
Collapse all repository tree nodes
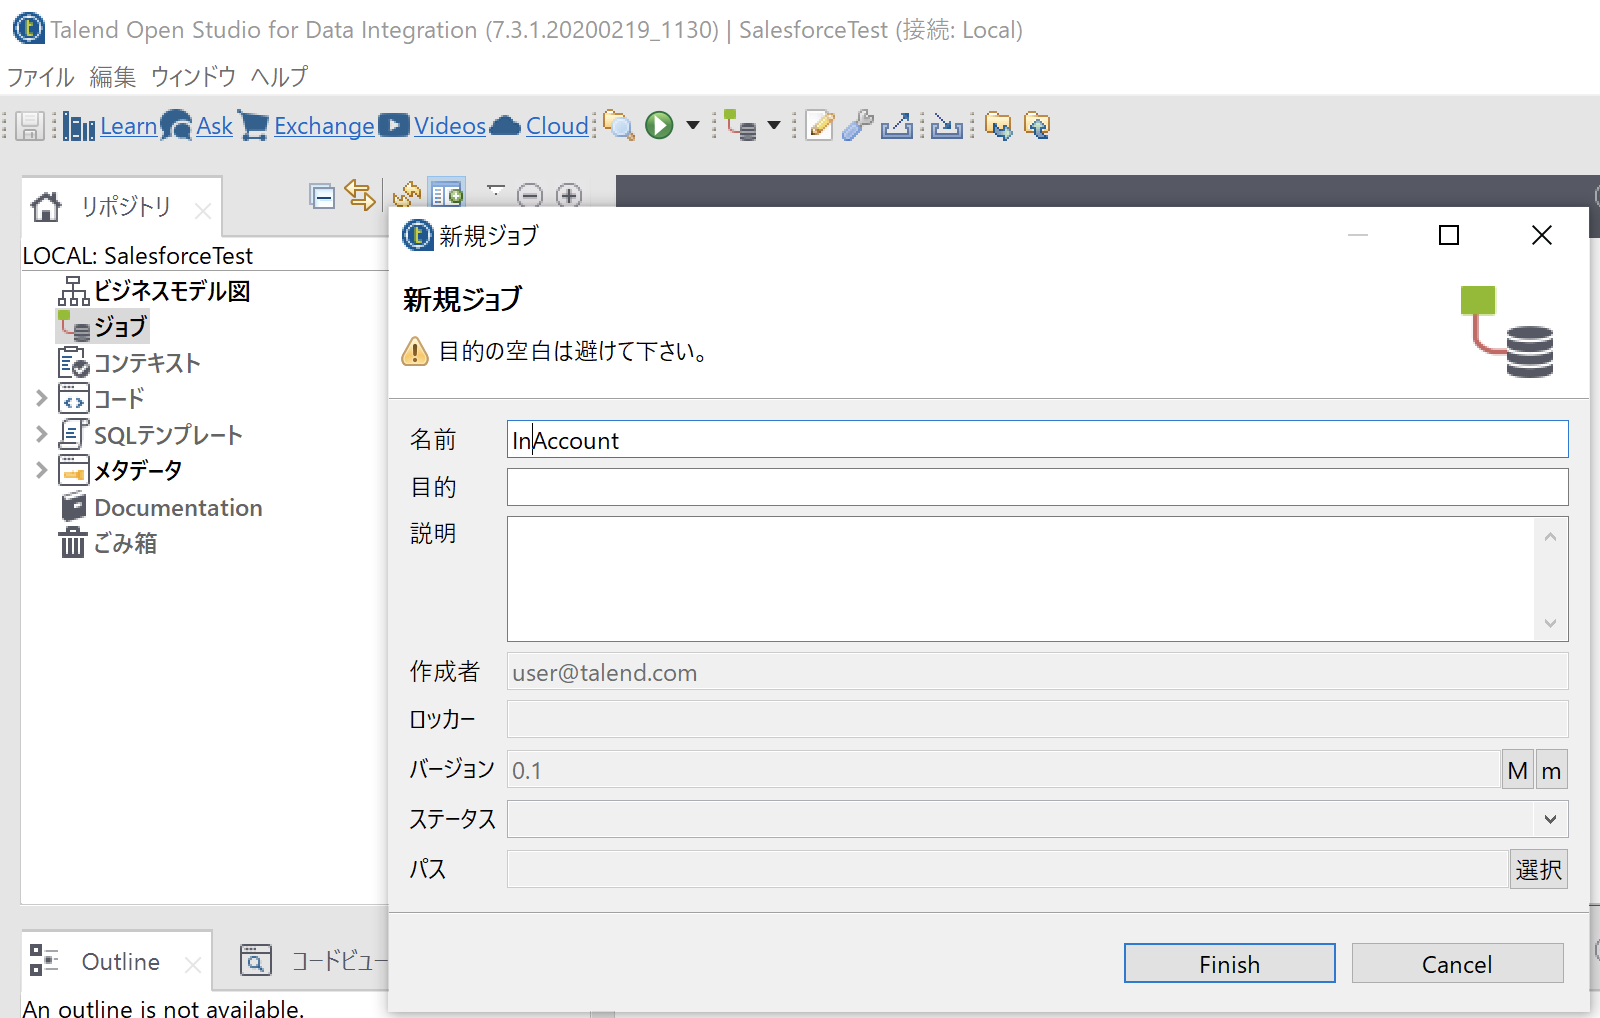[323, 197]
